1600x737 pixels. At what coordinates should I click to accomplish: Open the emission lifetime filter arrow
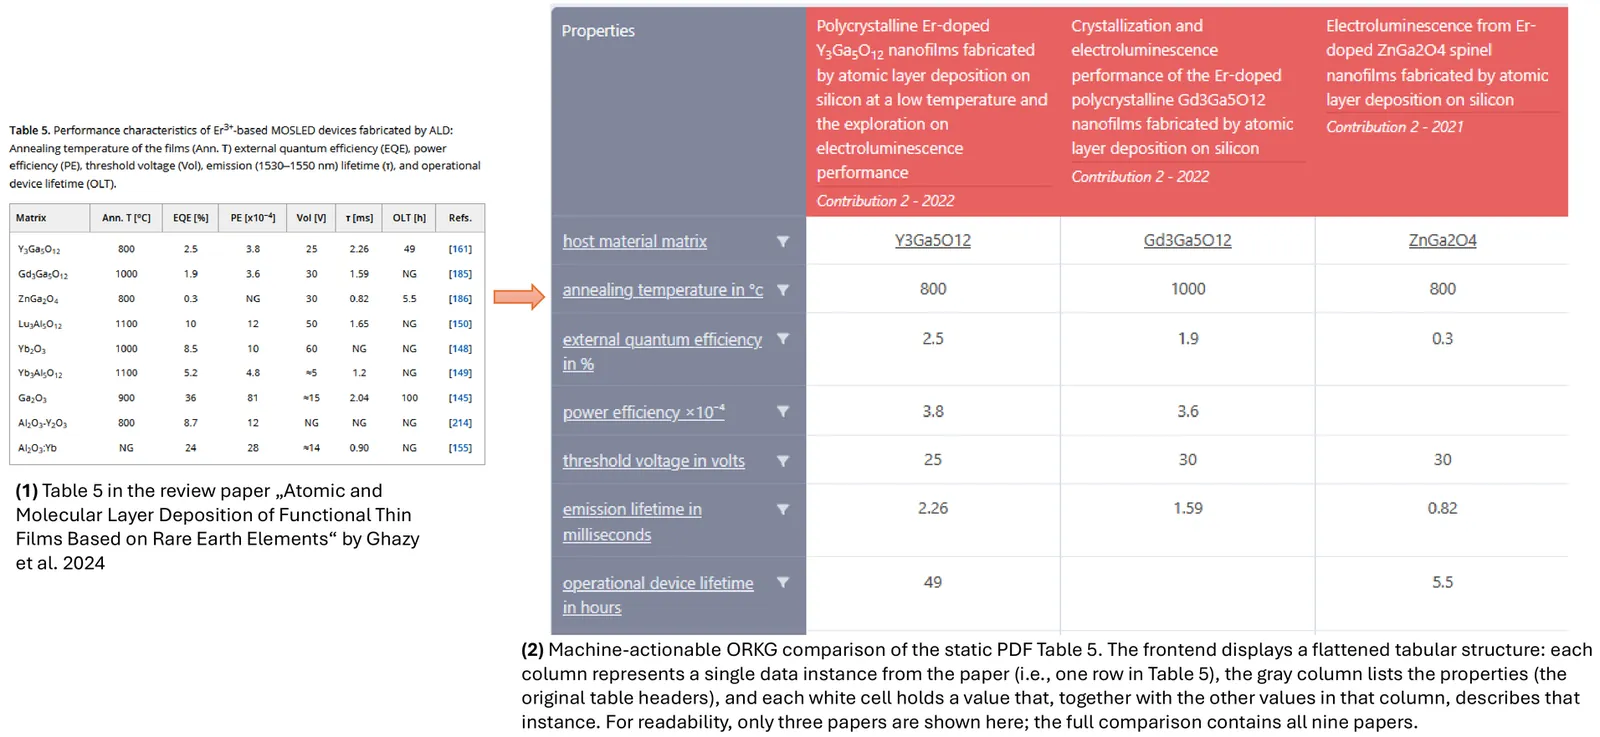coord(783,509)
